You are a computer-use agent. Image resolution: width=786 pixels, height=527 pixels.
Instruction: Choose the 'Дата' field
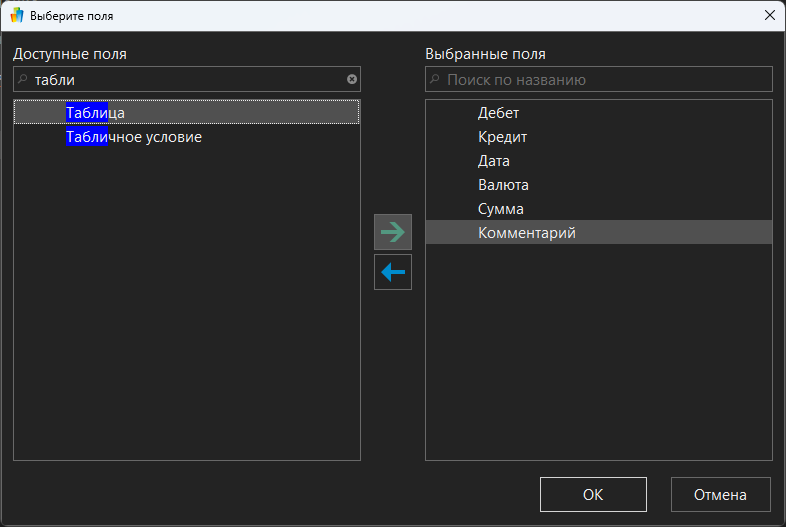494,161
